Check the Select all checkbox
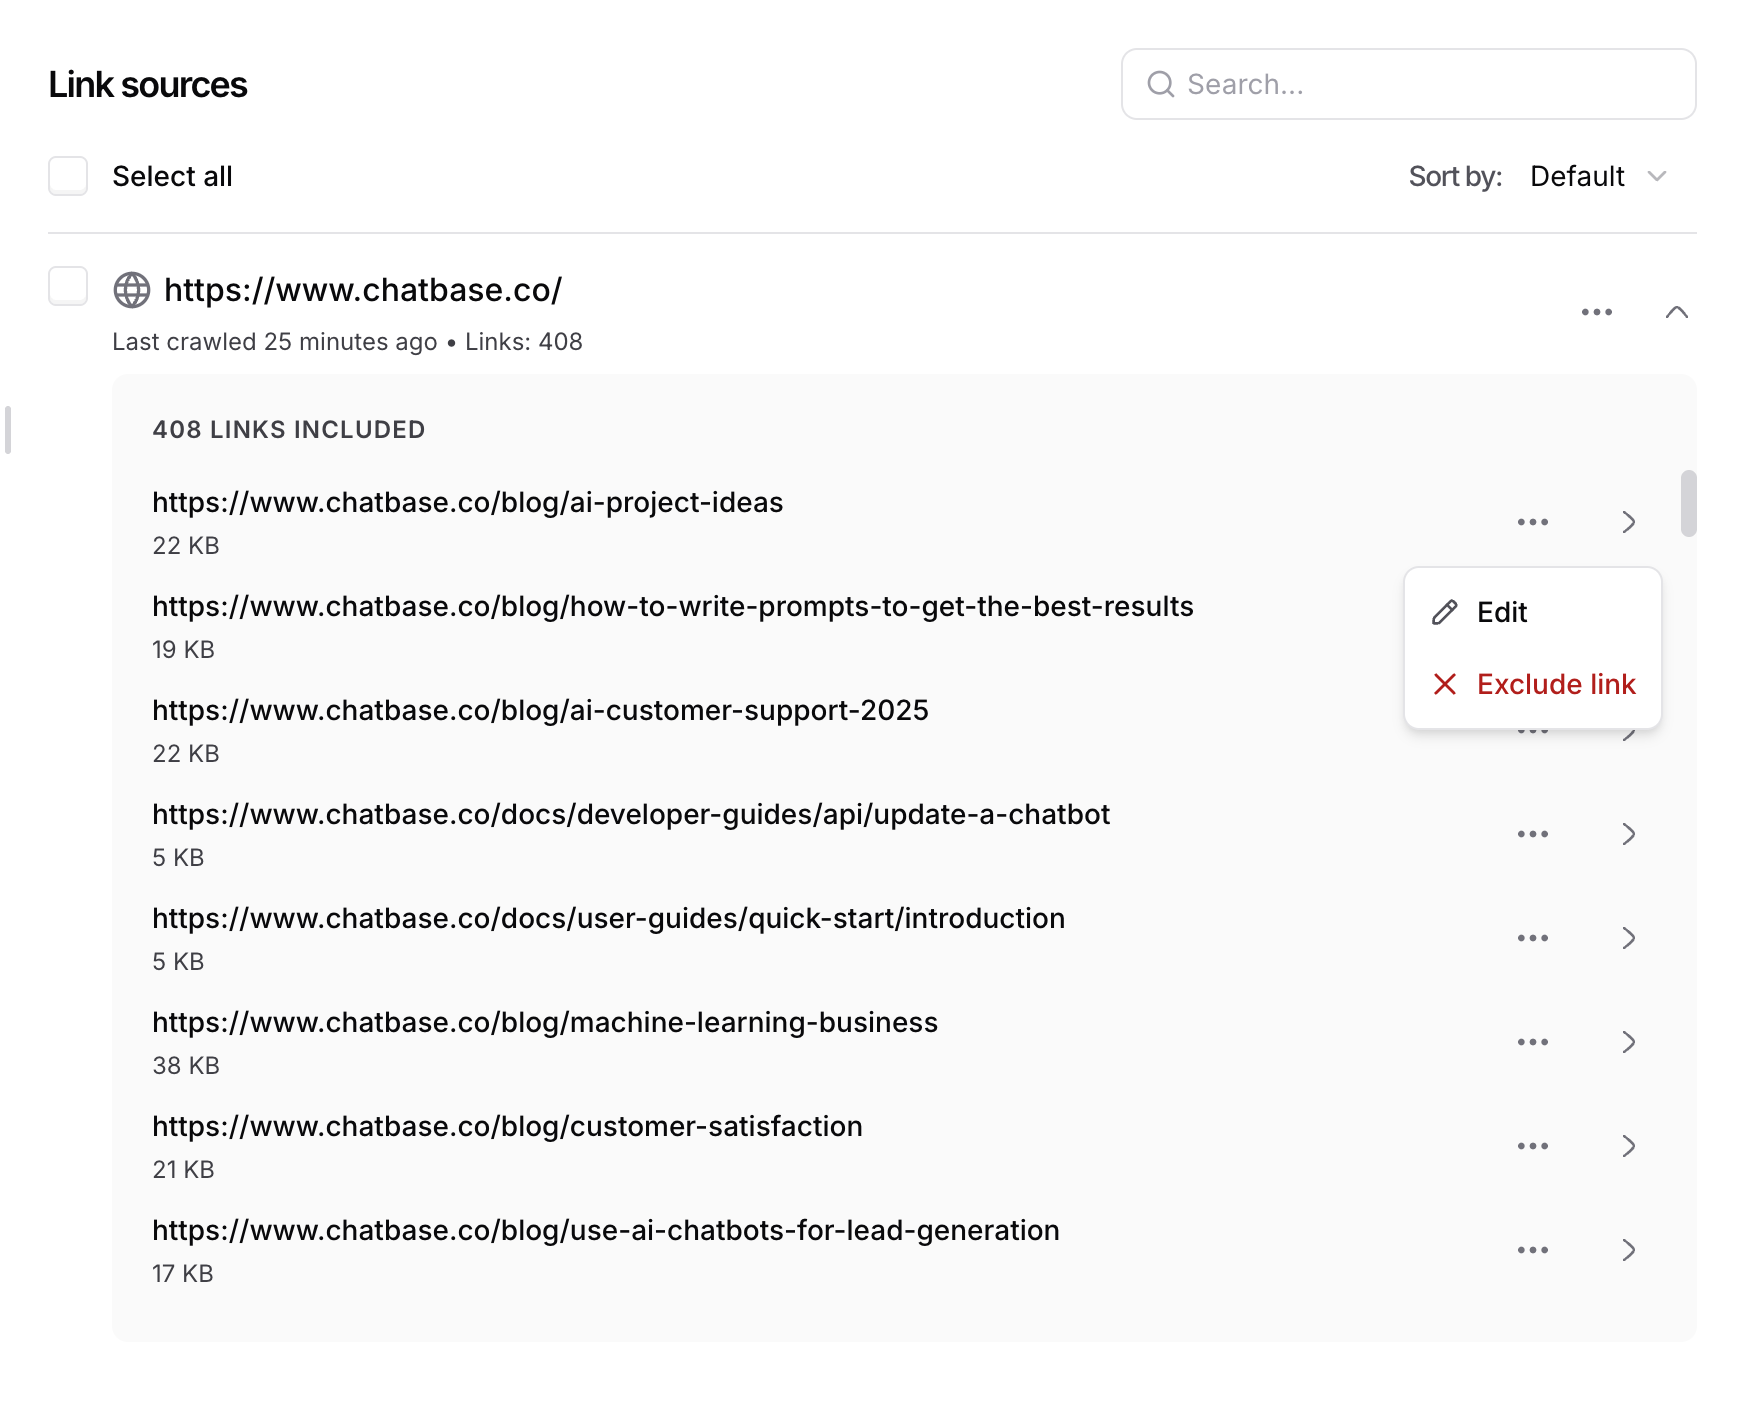Screen dimensions: 1738x1416 68,176
